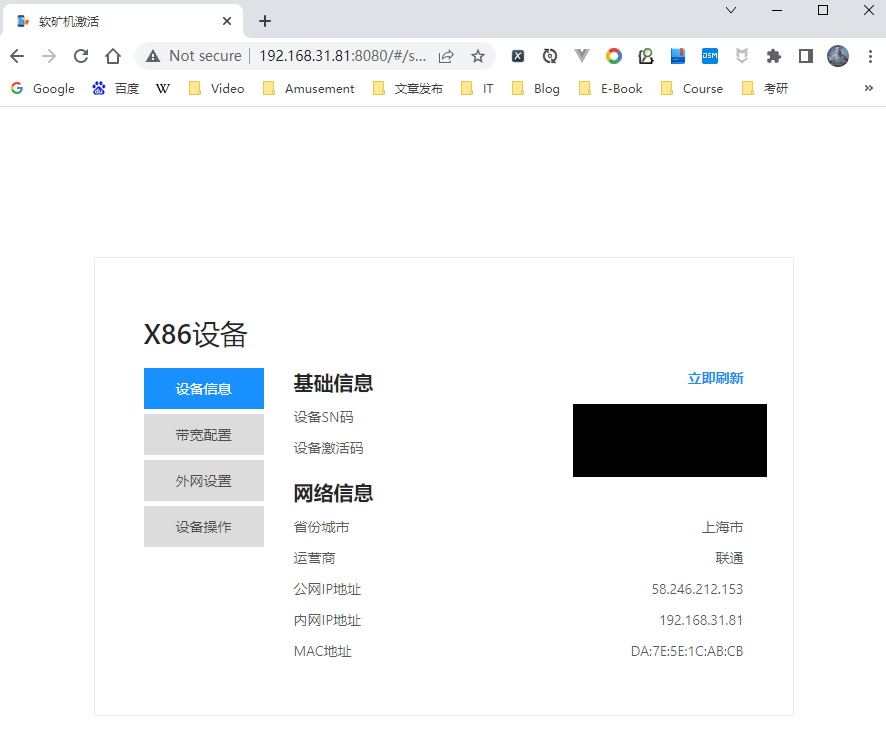886x734 pixels.
Task: Bookmark this page with the star icon
Action: [x=478, y=56]
